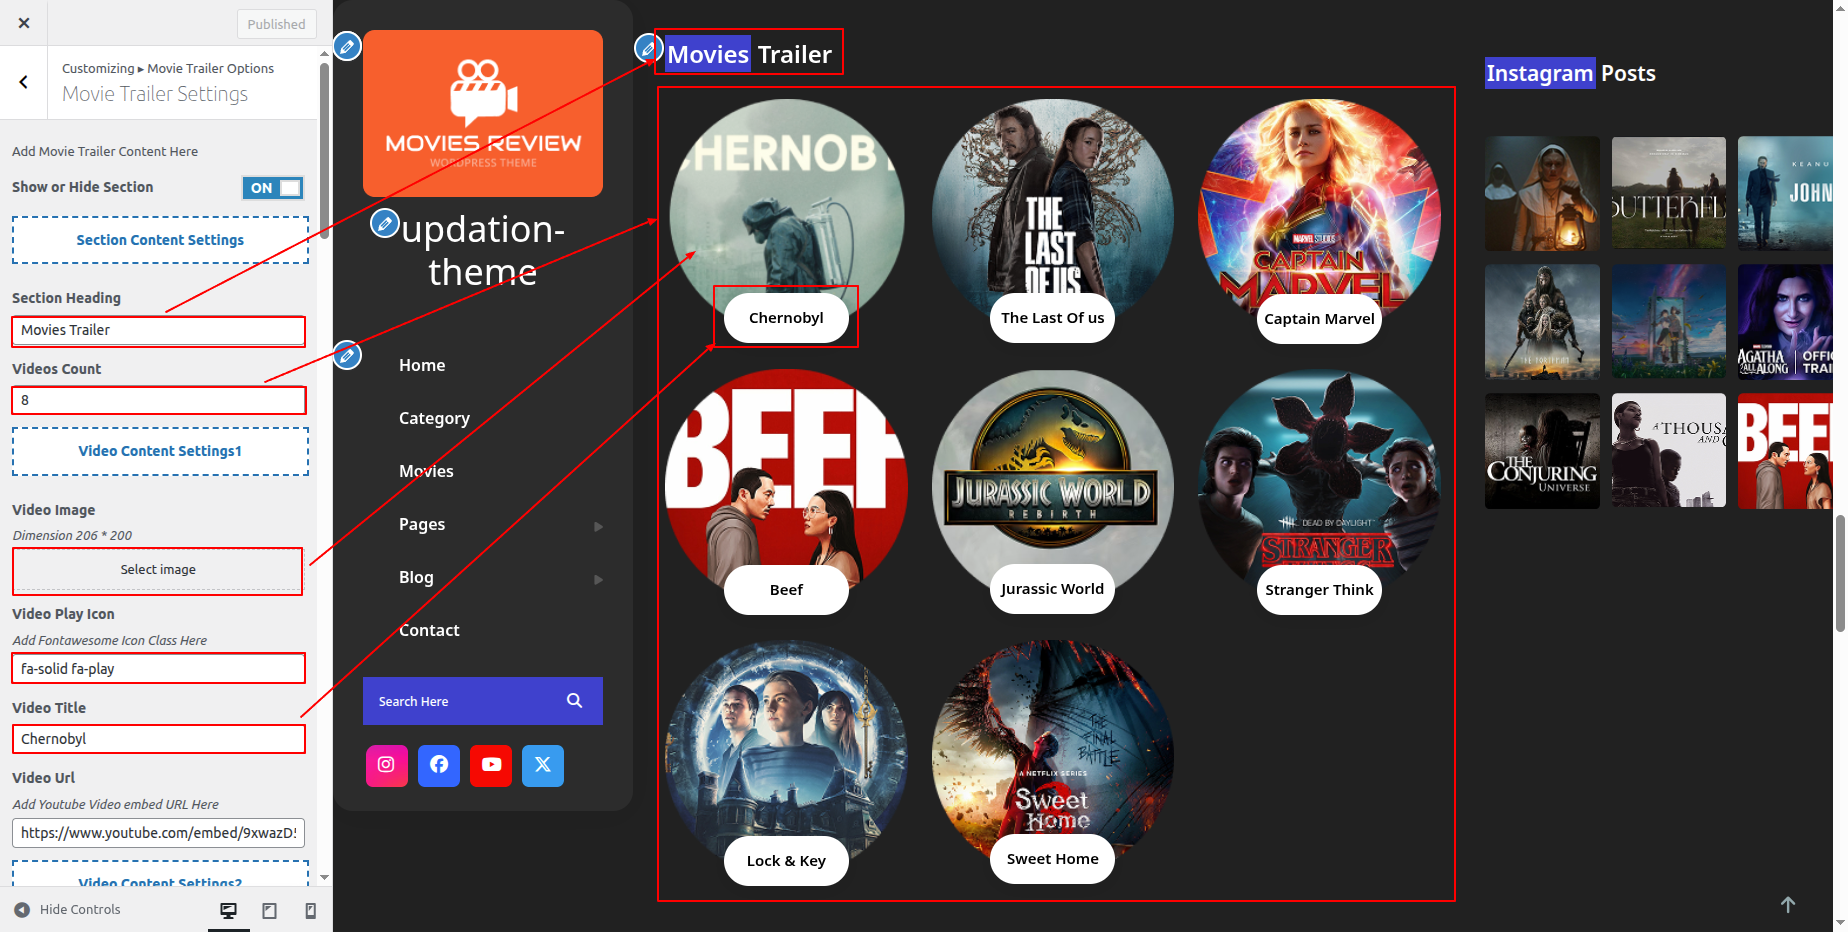
Task: Expand the Pages submenu arrow
Action: 598,526
